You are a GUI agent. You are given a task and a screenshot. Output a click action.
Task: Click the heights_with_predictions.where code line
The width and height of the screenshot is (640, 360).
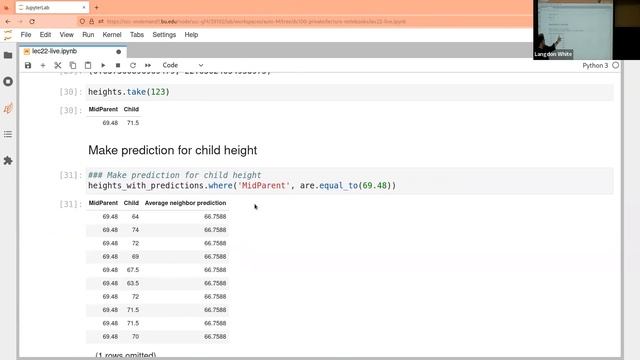point(242,186)
